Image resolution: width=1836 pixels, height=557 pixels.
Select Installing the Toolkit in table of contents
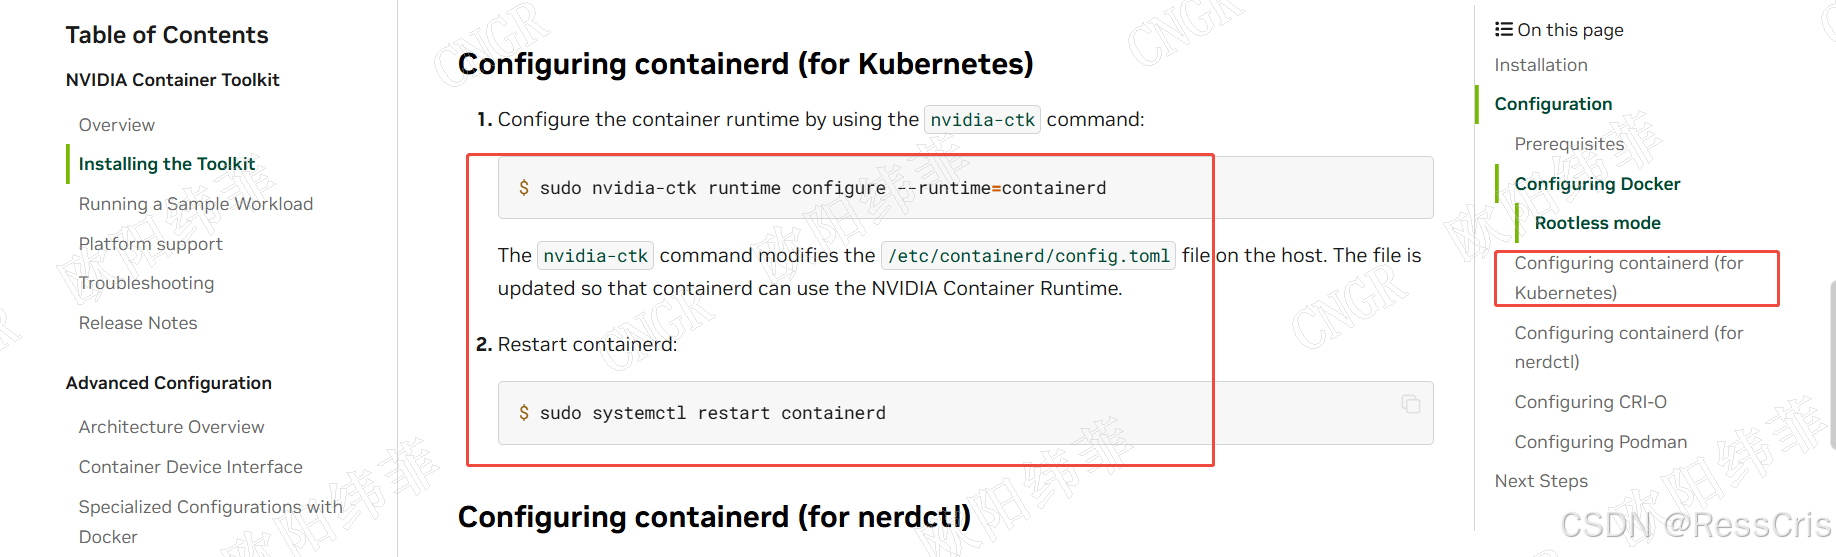(167, 164)
